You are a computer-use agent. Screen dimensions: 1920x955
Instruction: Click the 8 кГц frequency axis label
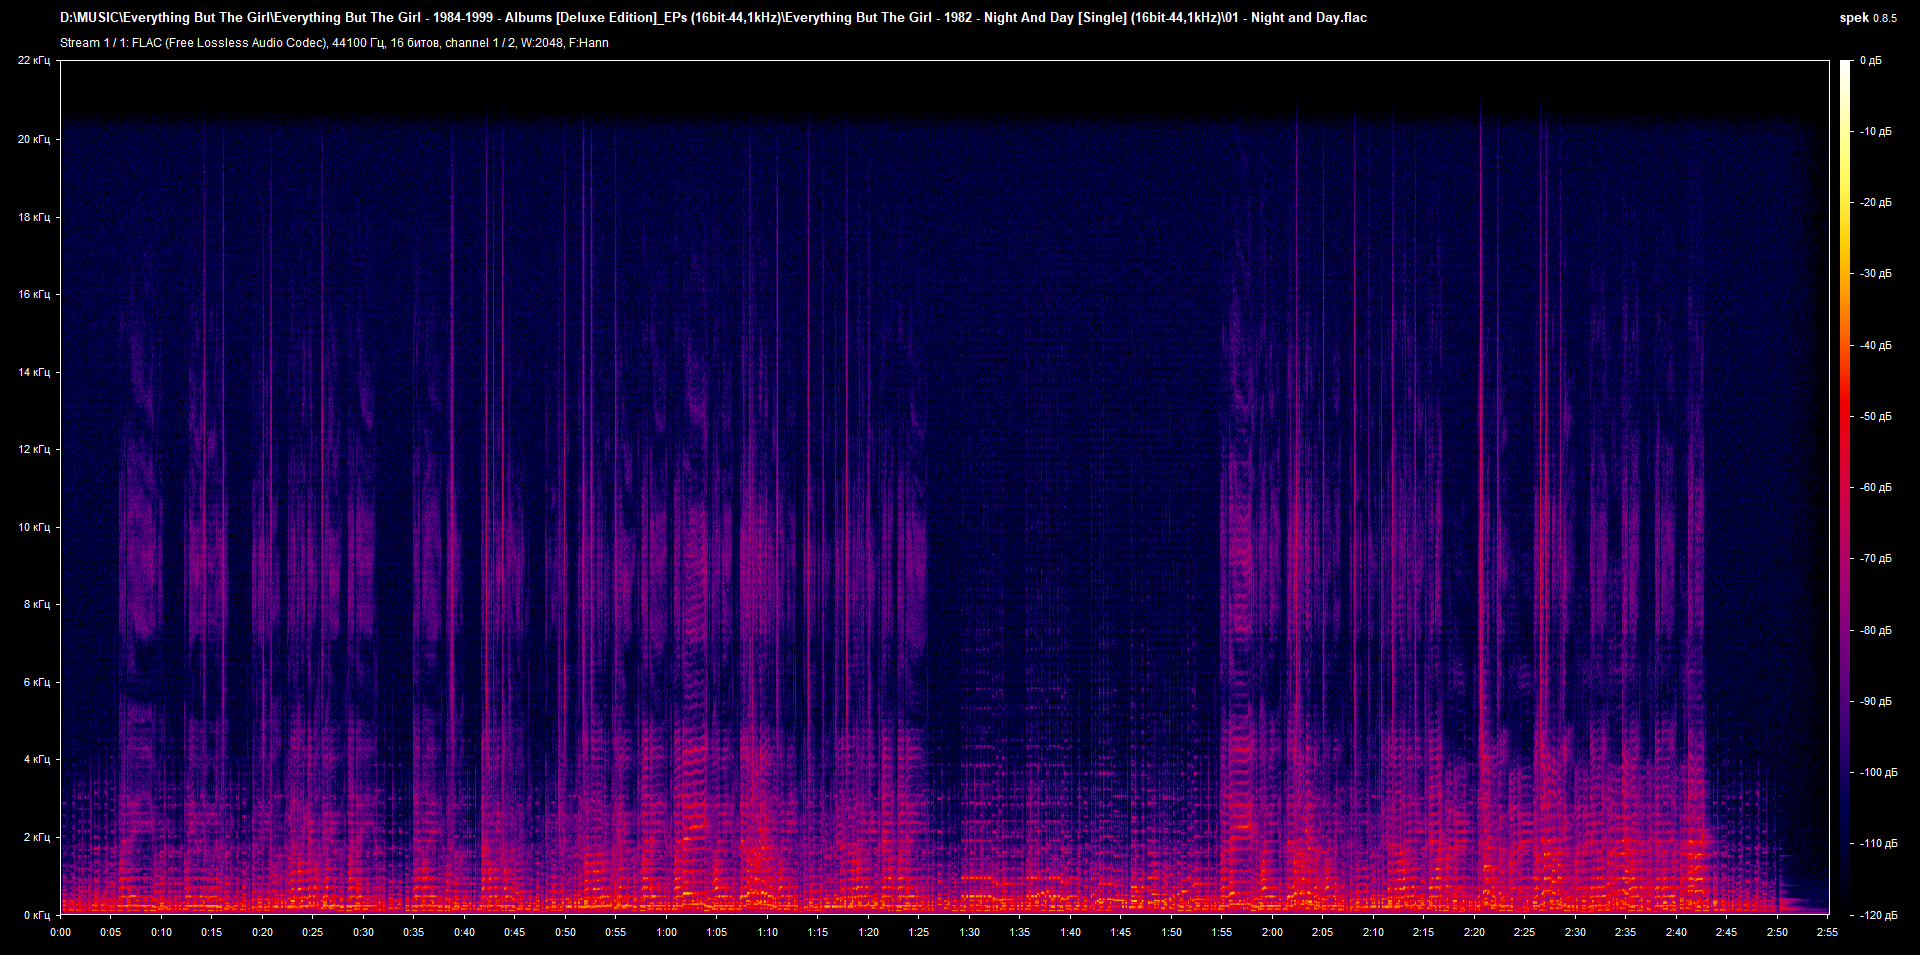pyautogui.click(x=37, y=604)
